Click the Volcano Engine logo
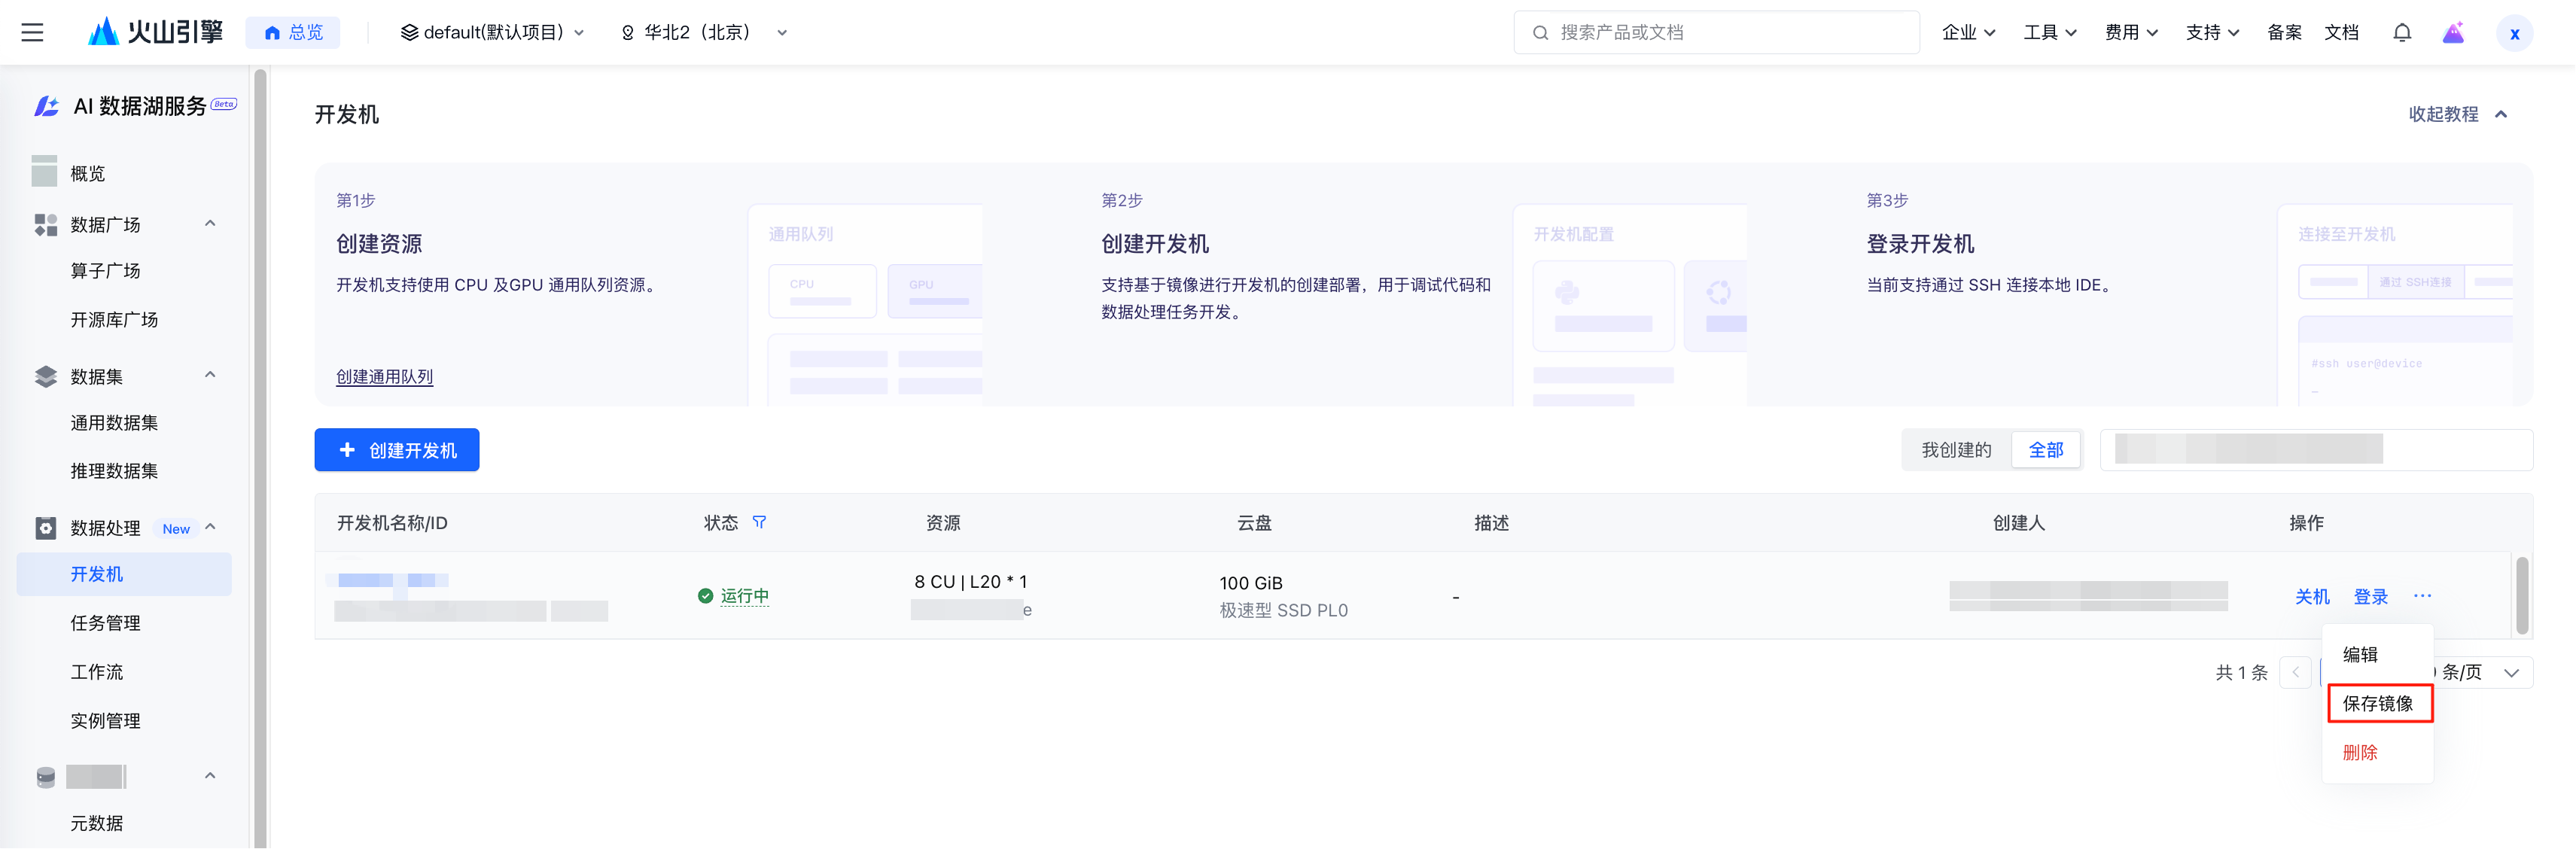This screenshot has width=2576, height=849. (x=156, y=33)
